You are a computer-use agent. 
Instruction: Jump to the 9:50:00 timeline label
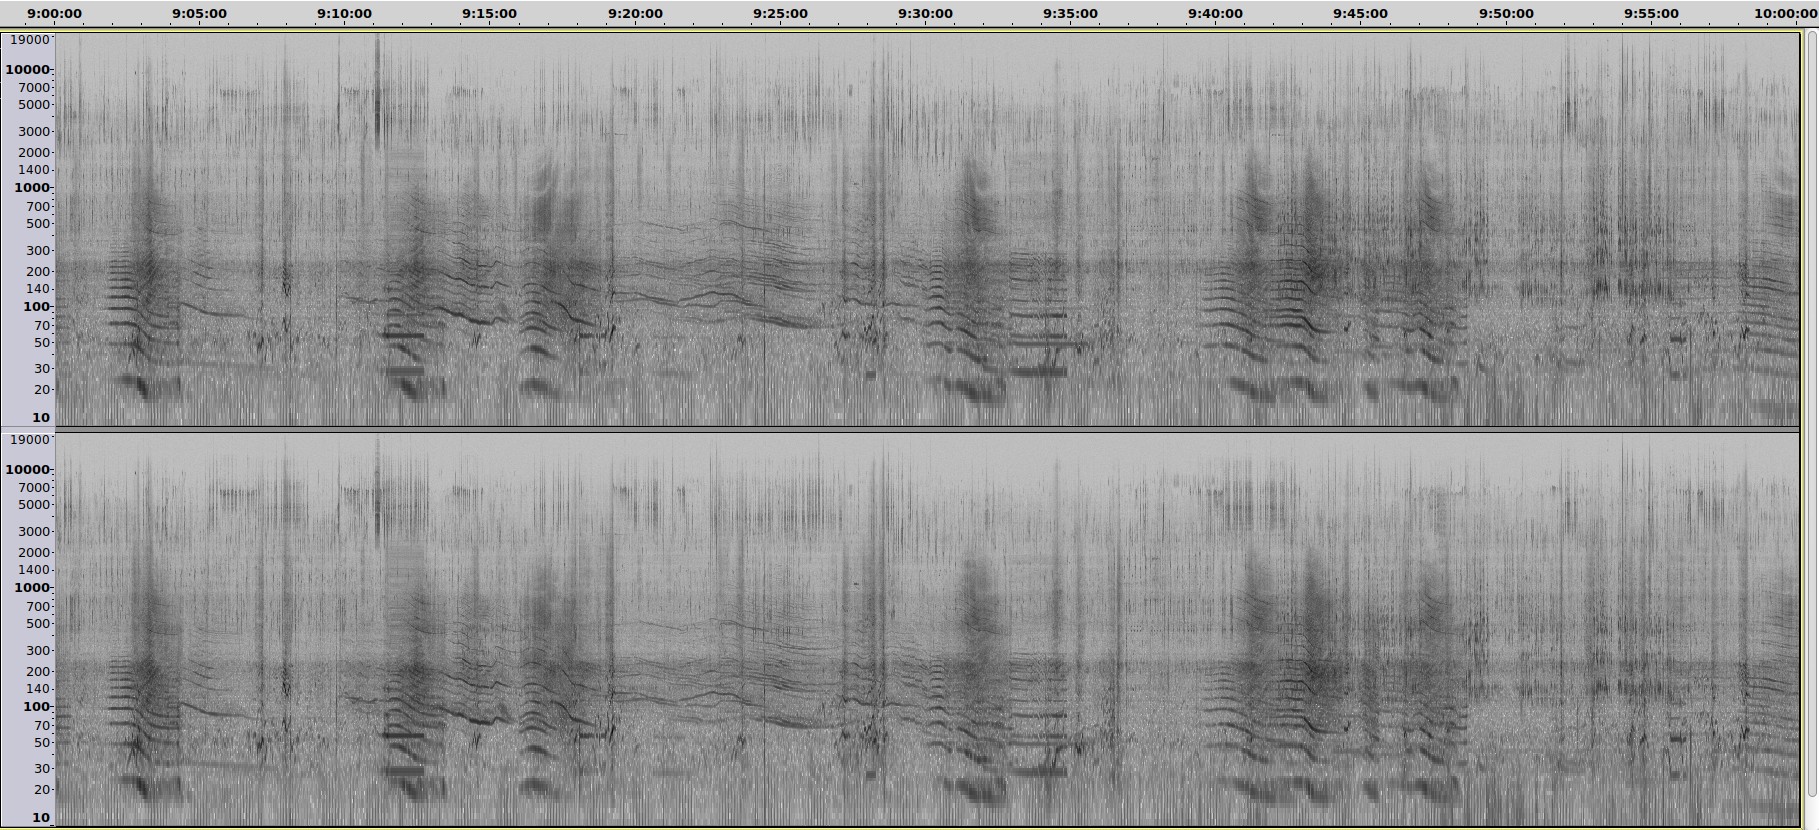click(1506, 14)
